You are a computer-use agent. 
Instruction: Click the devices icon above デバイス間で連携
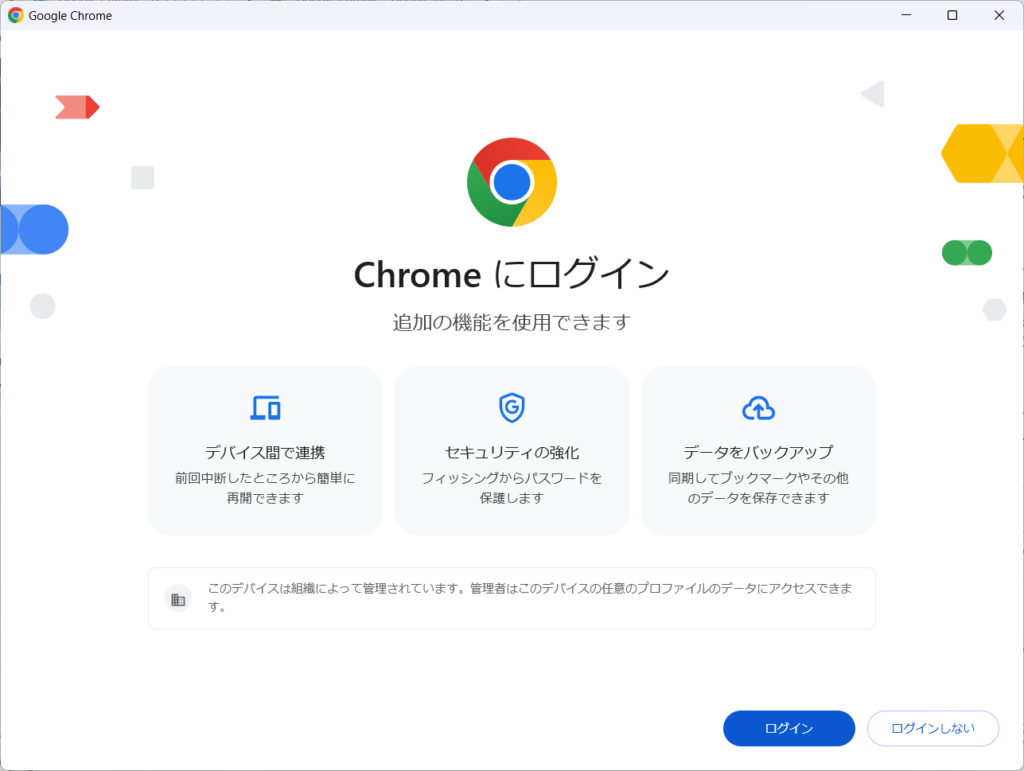click(x=265, y=408)
